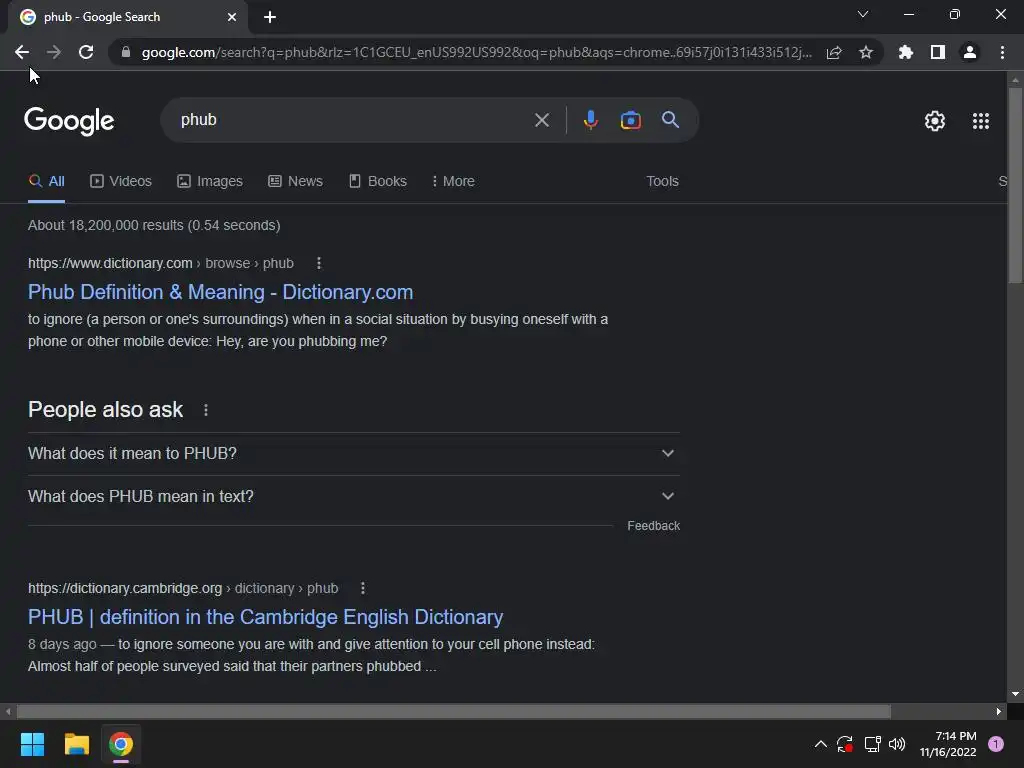Click the dictionary.cambridge.org result URL
This screenshot has height=768, width=1024.
tap(183, 588)
